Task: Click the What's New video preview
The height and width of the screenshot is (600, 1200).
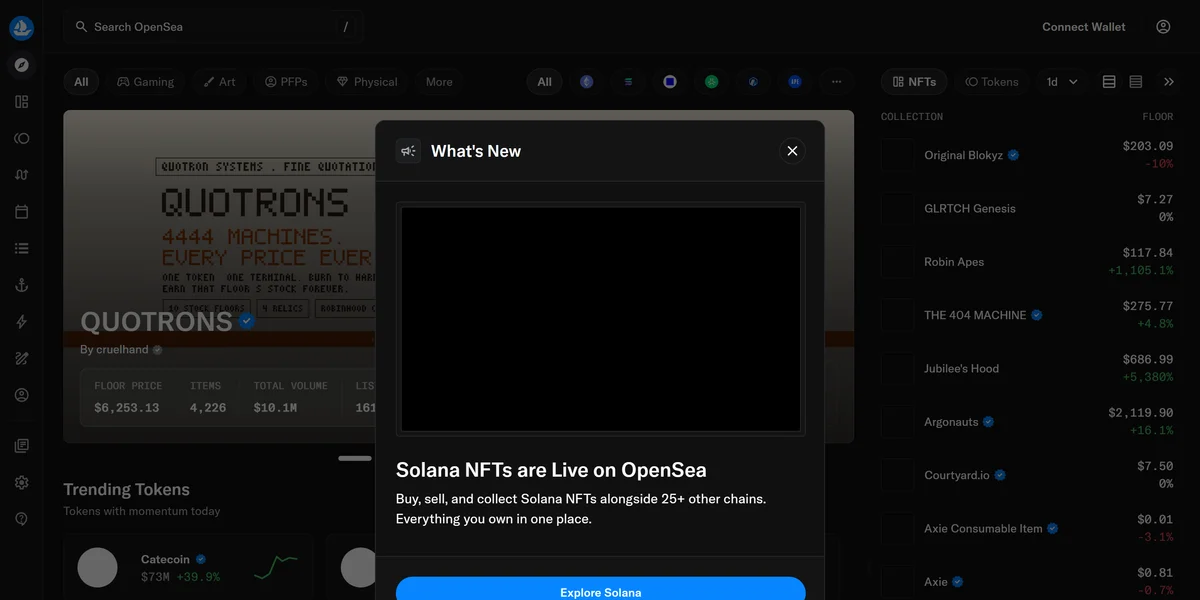Action: click(x=601, y=319)
